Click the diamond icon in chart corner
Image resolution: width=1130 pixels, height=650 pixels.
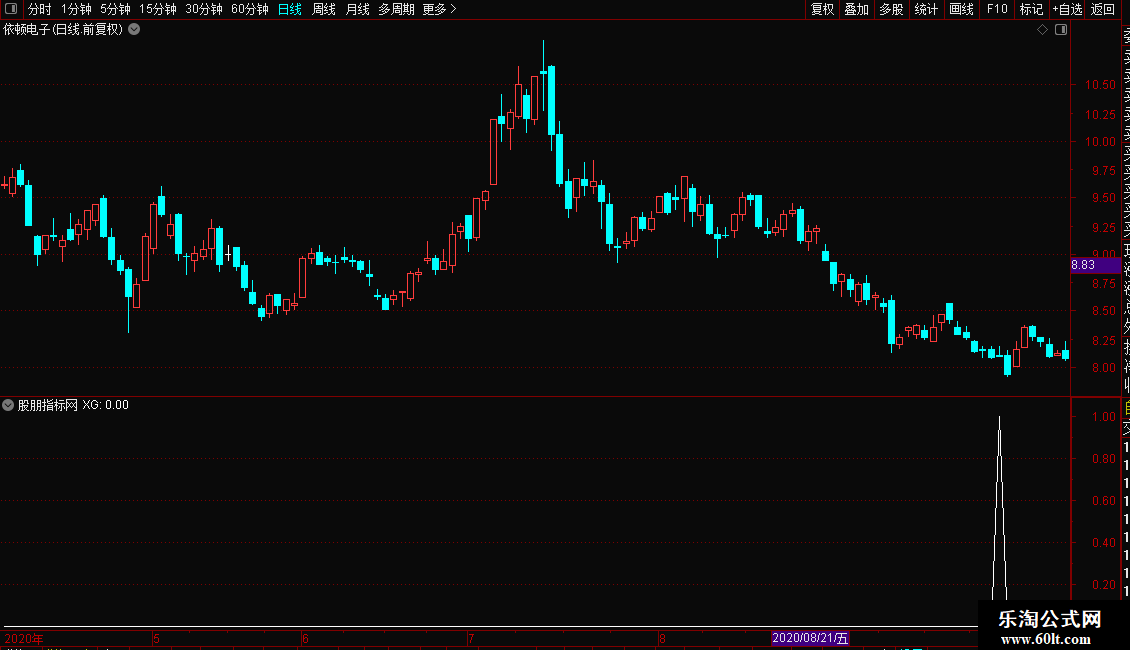point(1042,30)
